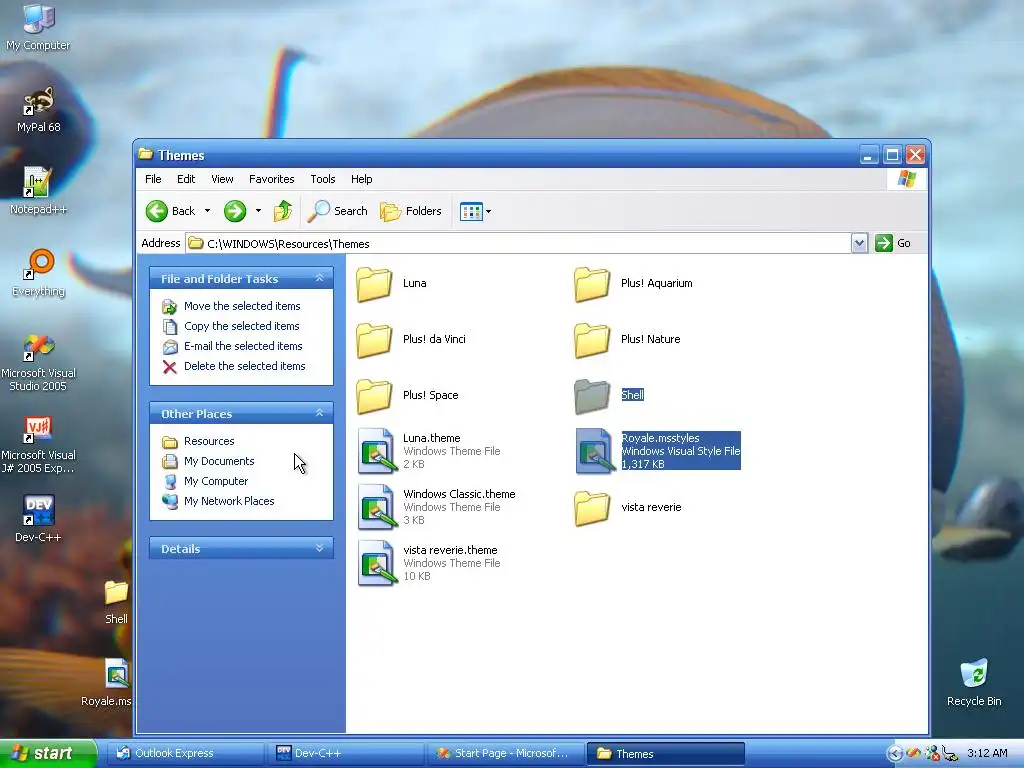Image resolution: width=1024 pixels, height=768 pixels.
Task: Click the address bar path field
Action: 519,244
